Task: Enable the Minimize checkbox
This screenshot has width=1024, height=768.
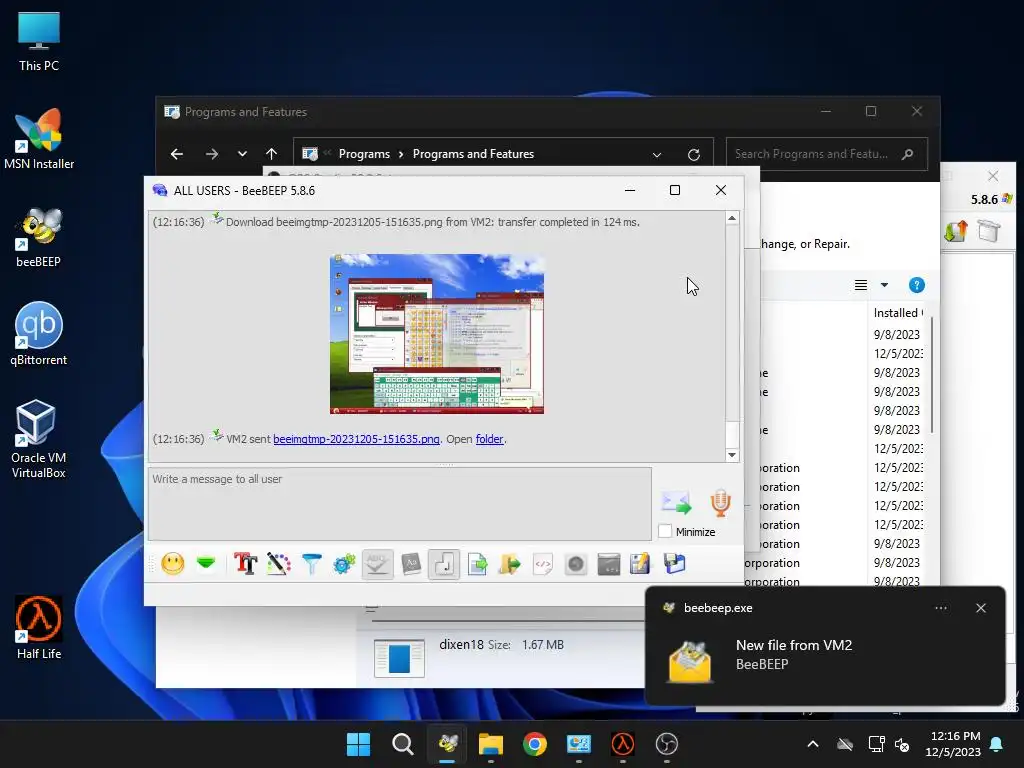Action: (x=665, y=531)
